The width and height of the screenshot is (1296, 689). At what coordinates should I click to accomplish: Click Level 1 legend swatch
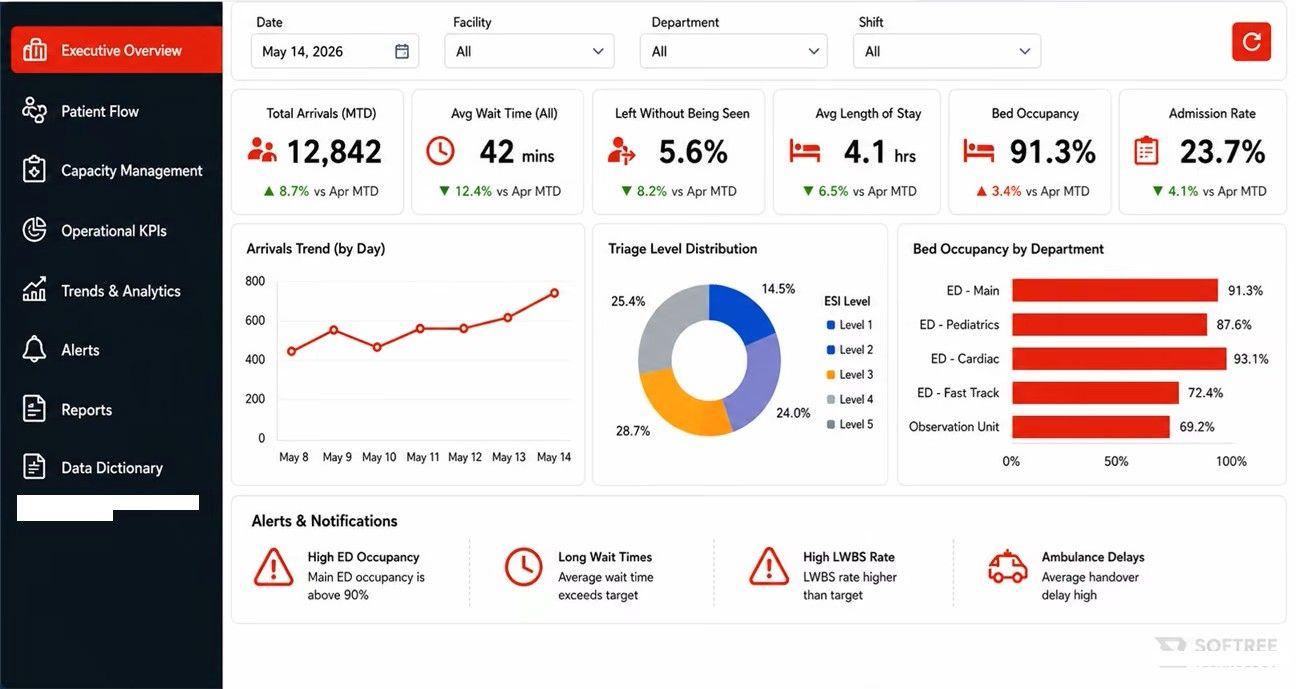(830, 325)
